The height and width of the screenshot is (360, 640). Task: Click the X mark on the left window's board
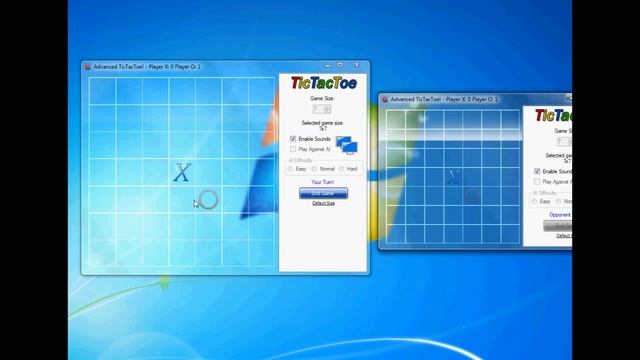click(x=182, y=172)
